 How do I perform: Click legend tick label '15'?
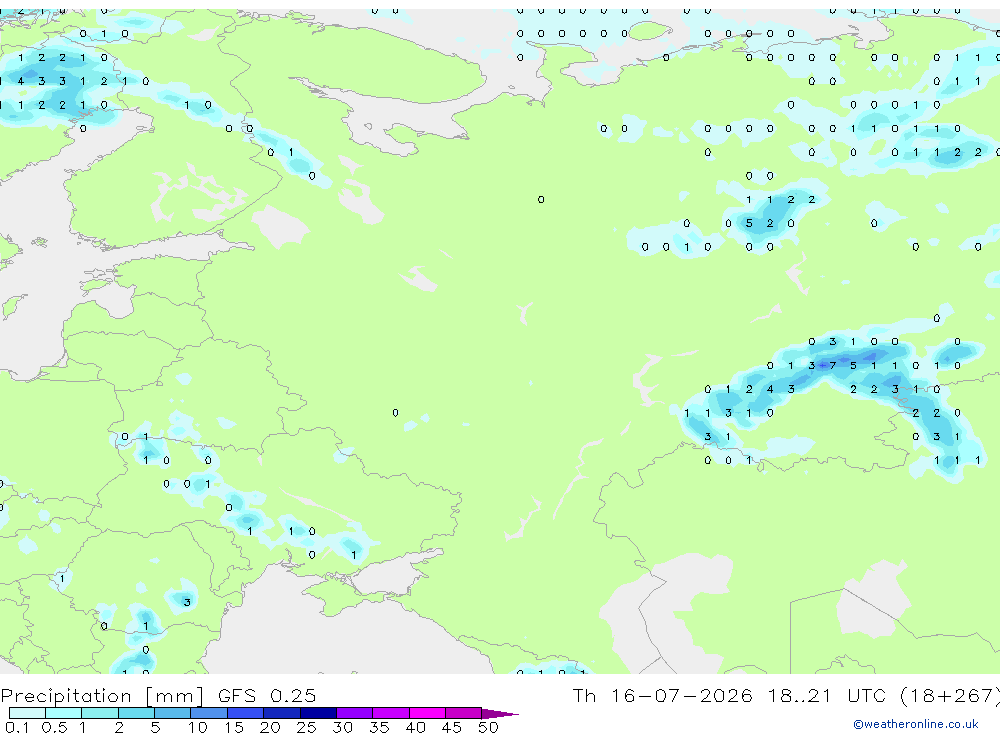(233, 727)
